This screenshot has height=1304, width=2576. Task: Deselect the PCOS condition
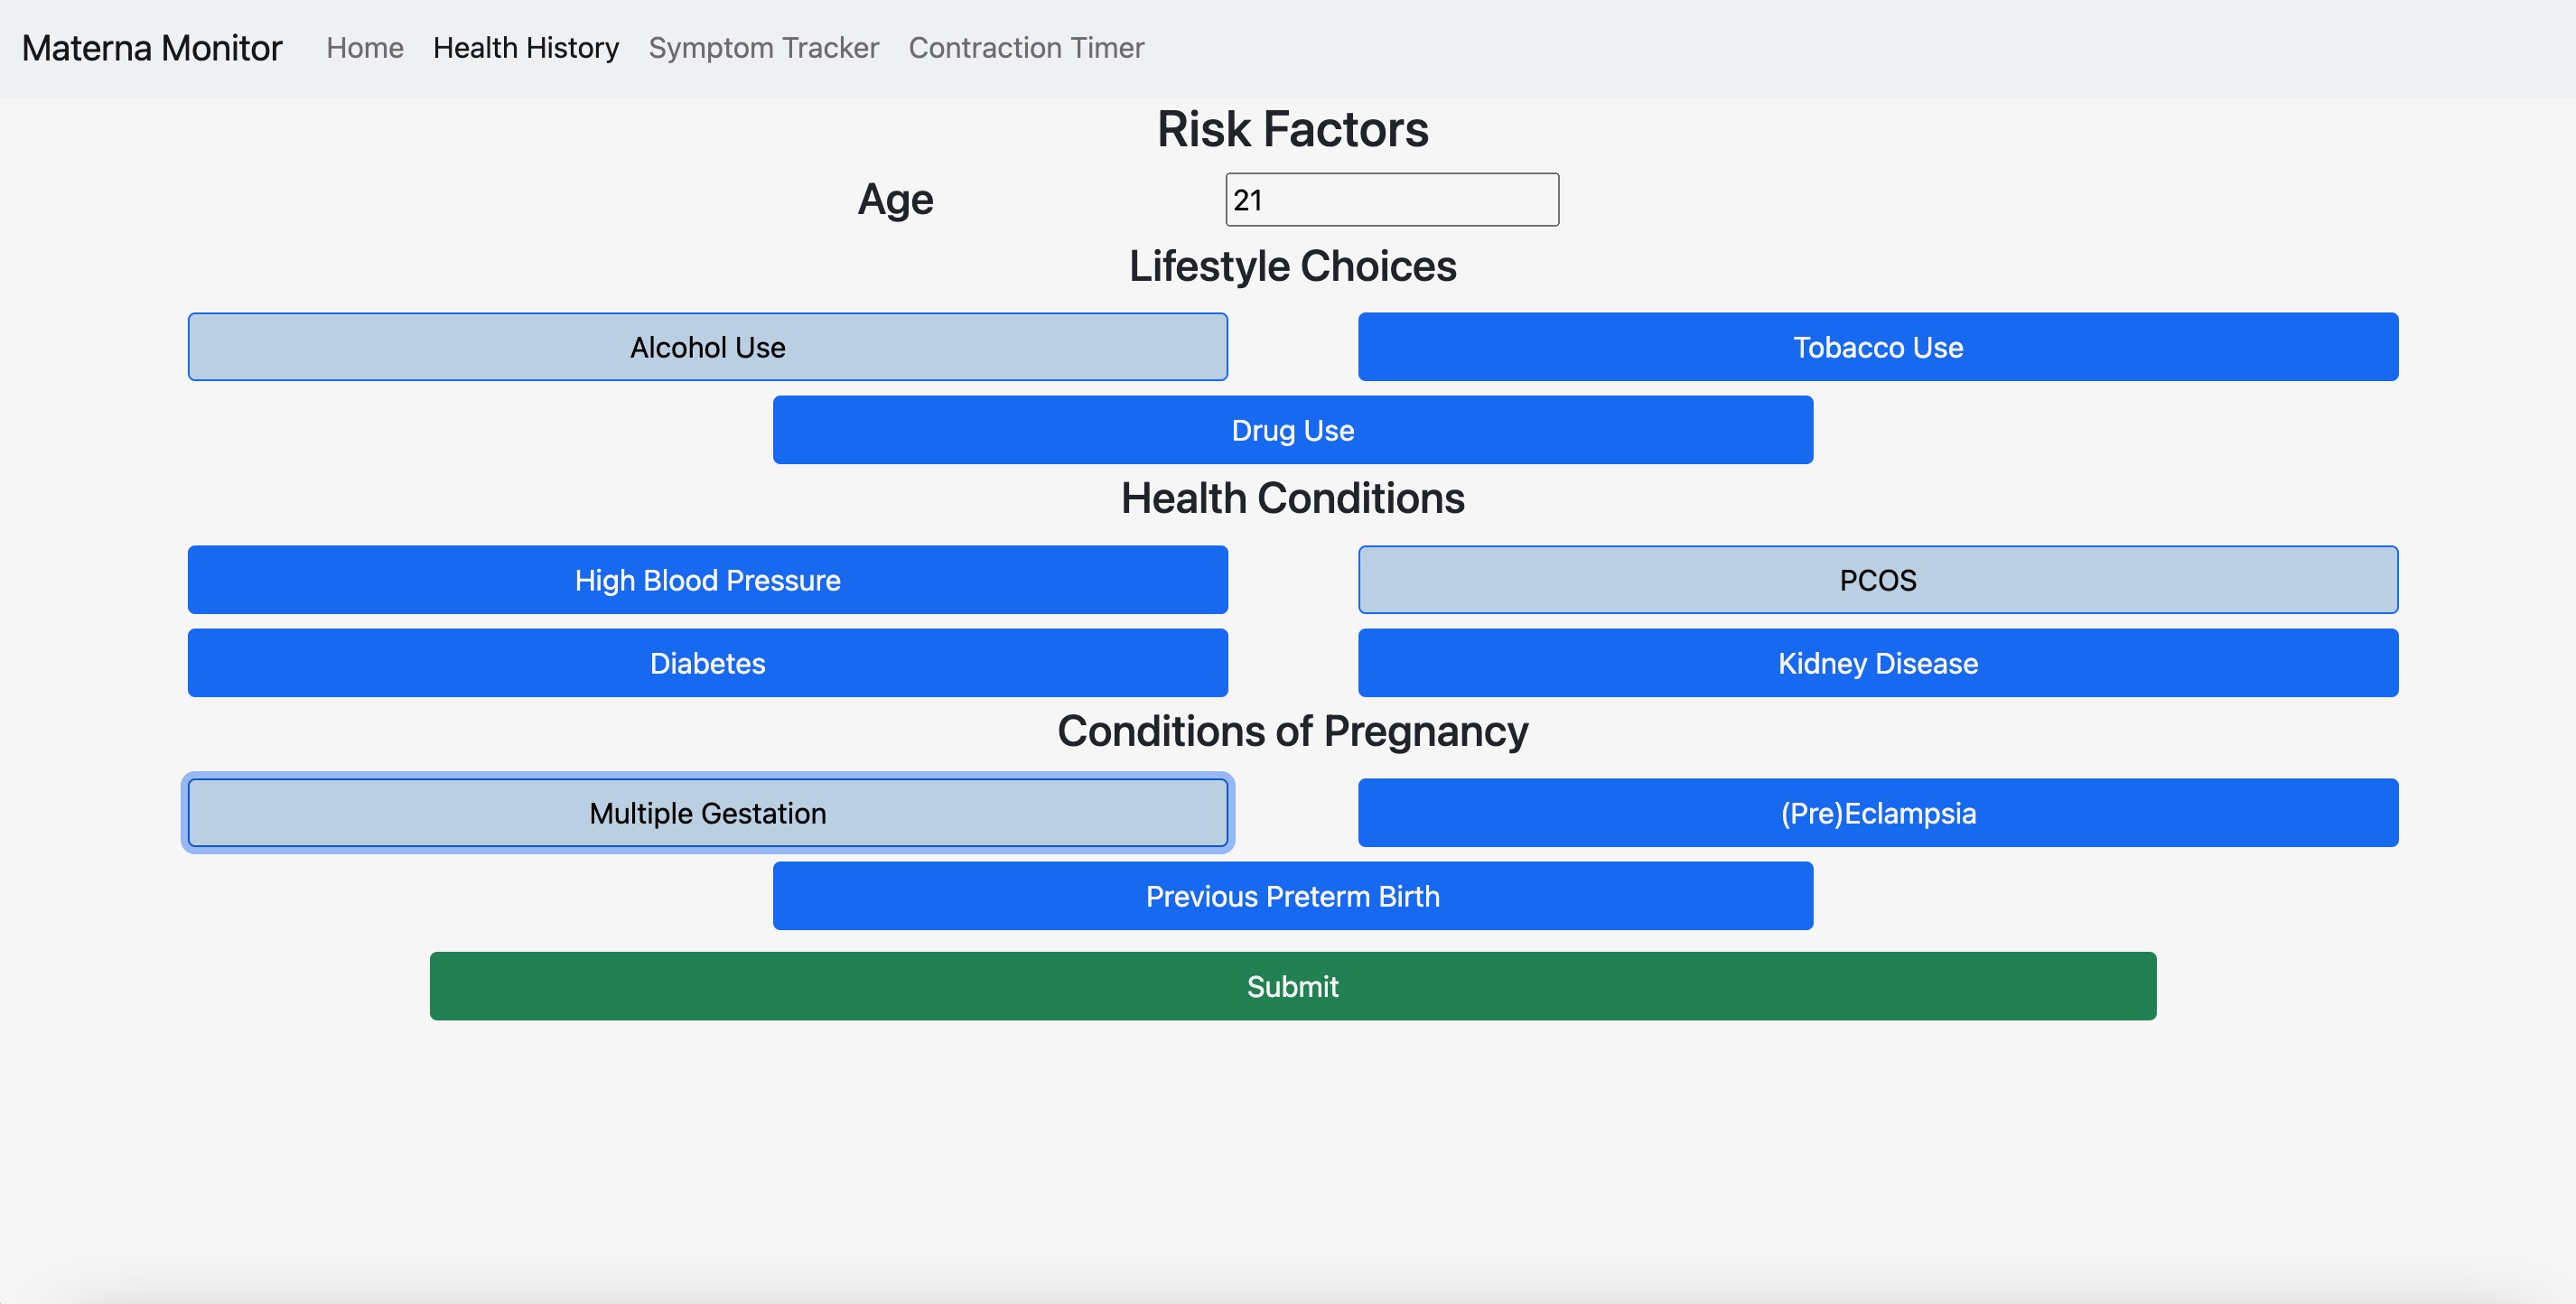pyautogui.click(x=1878, y=580)
